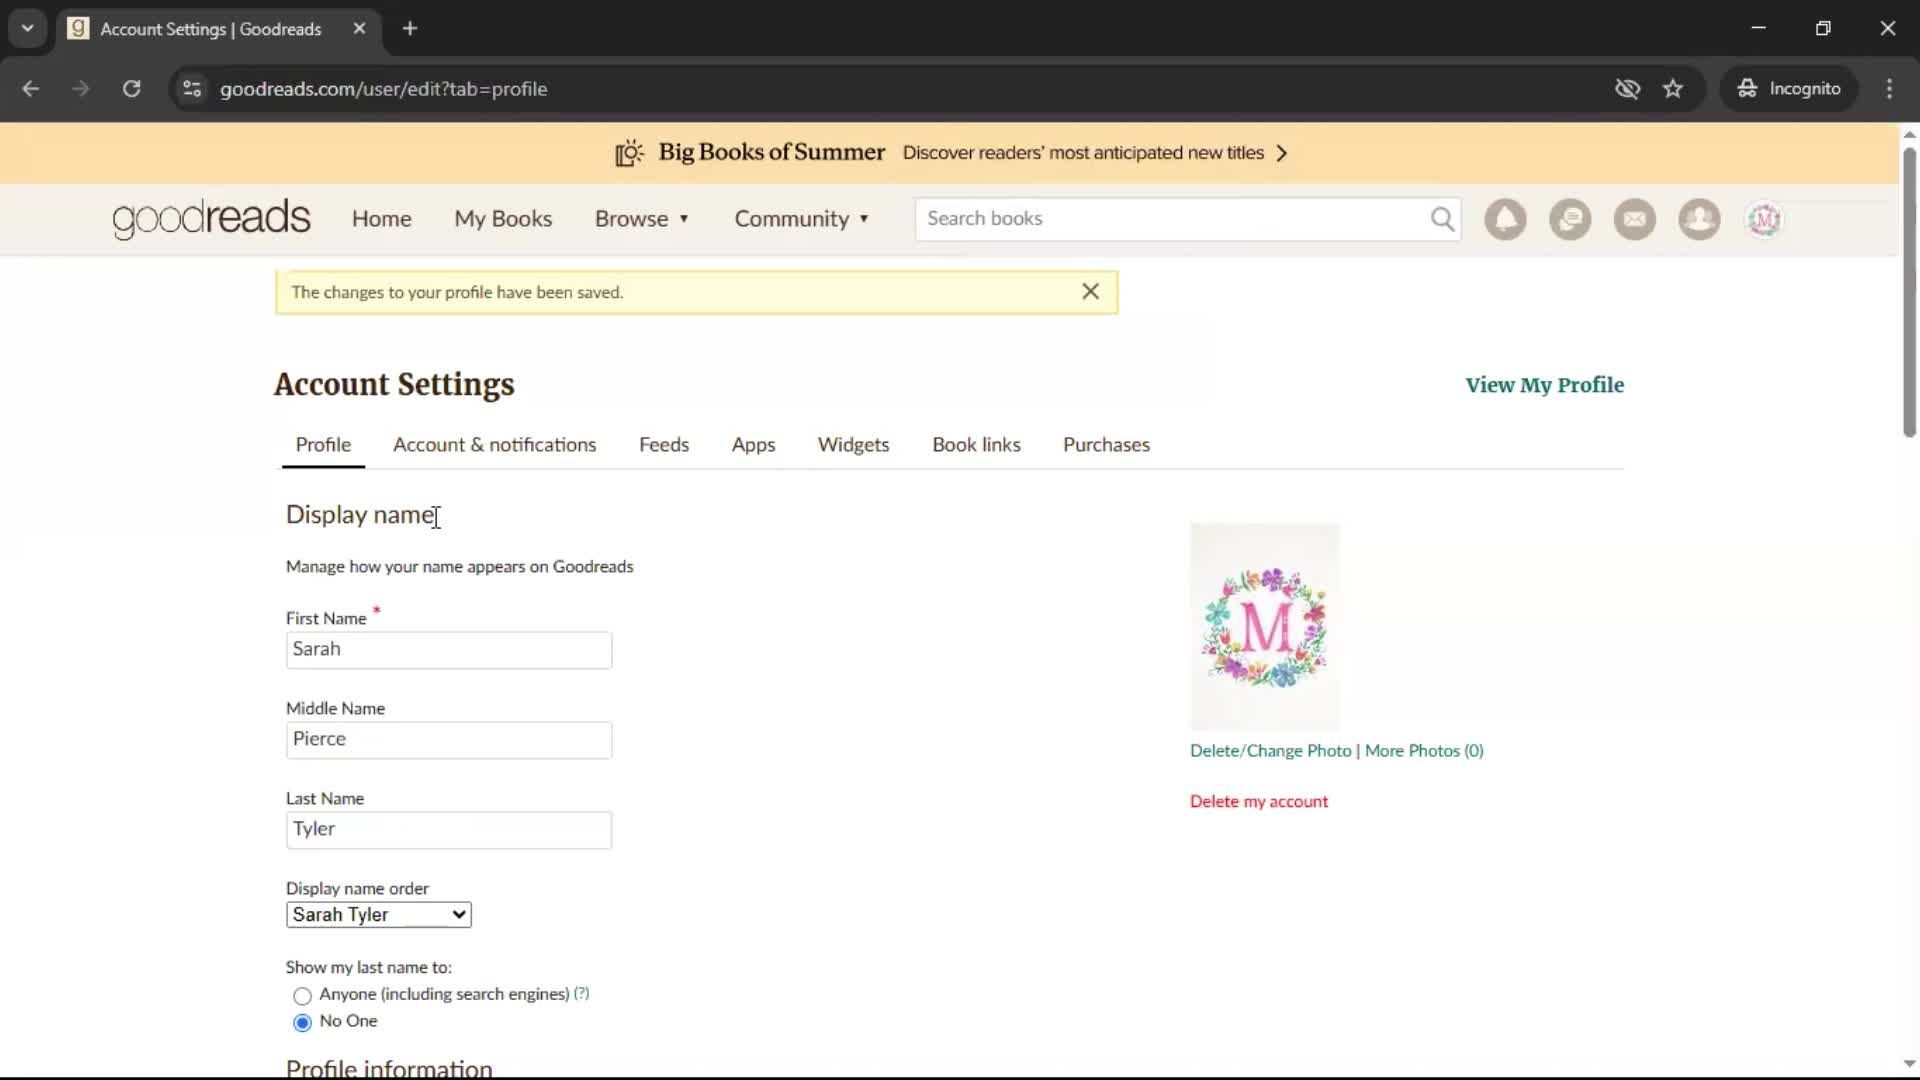Open the Display name order dropdown
This screenshot has width=1920, height=1080.
click(379, 915)
